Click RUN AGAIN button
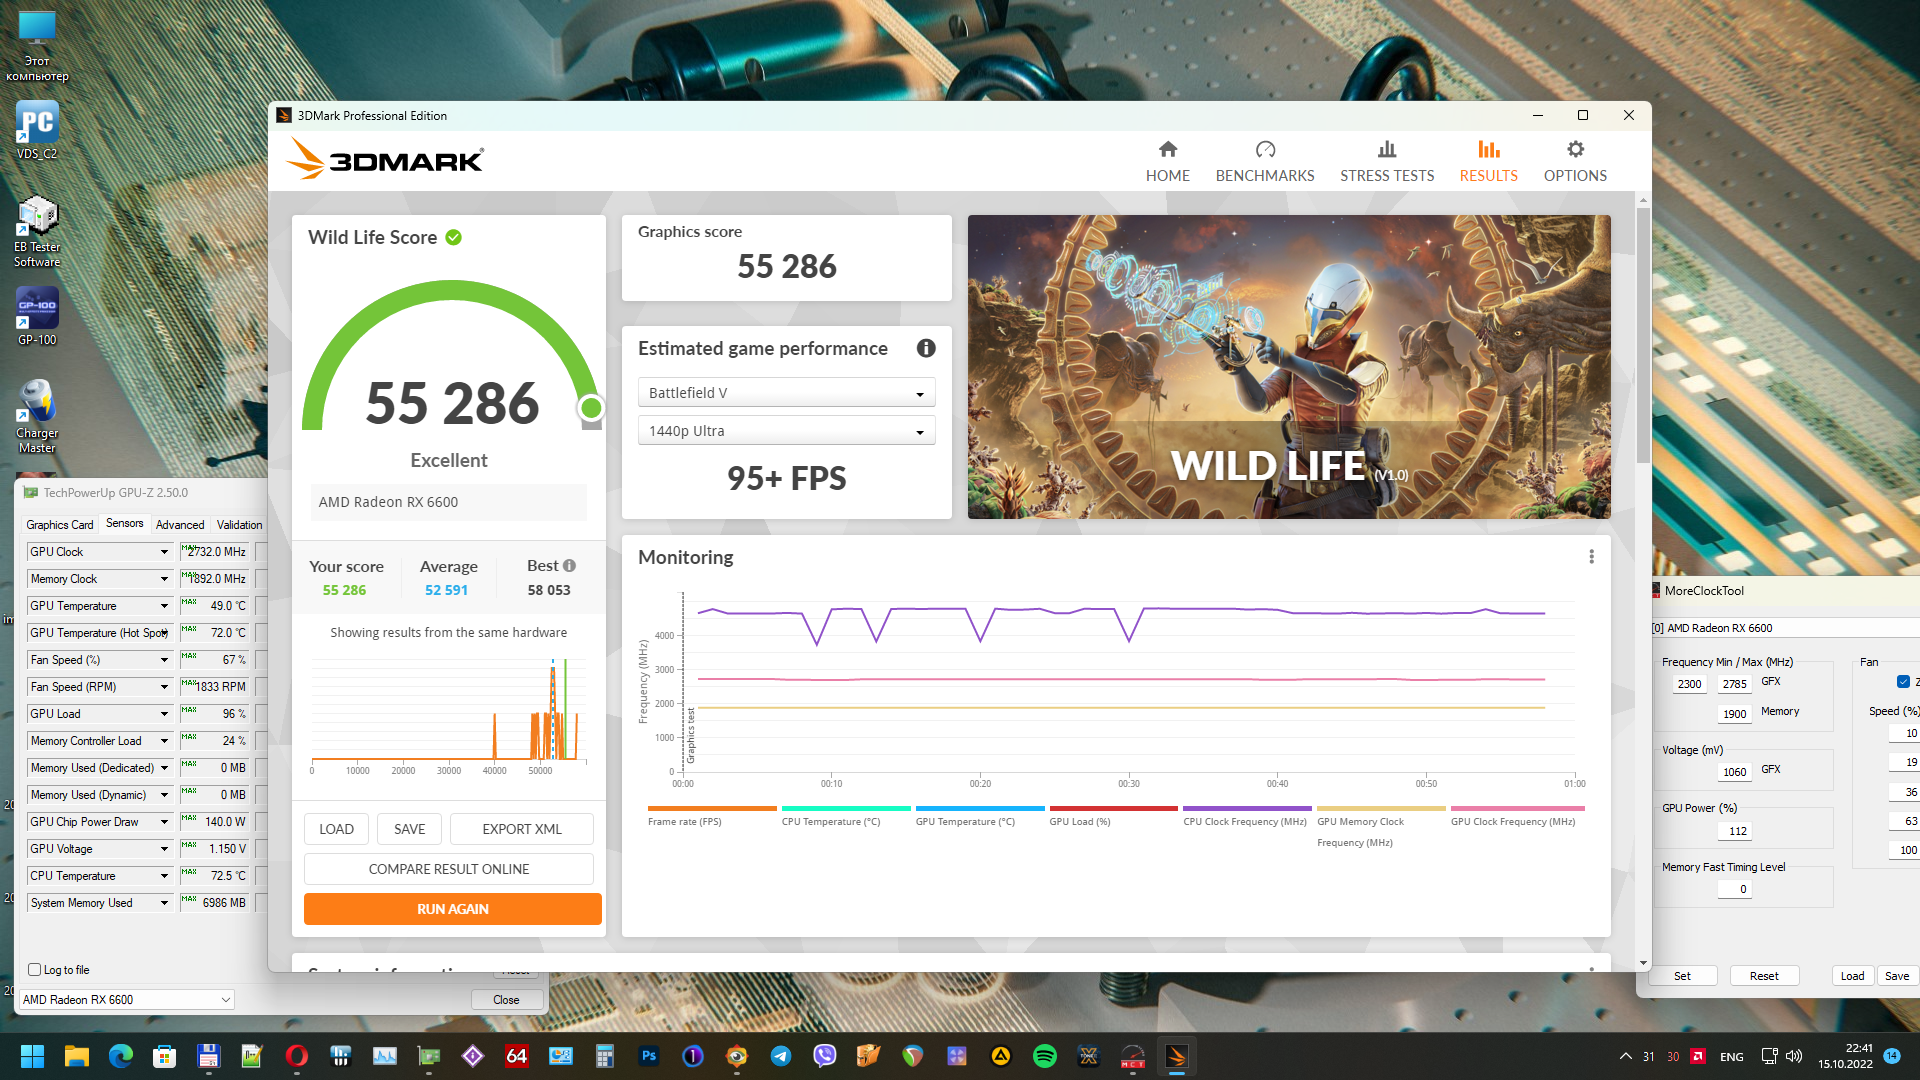The image size is (1920, 1080). pos(453,909)
